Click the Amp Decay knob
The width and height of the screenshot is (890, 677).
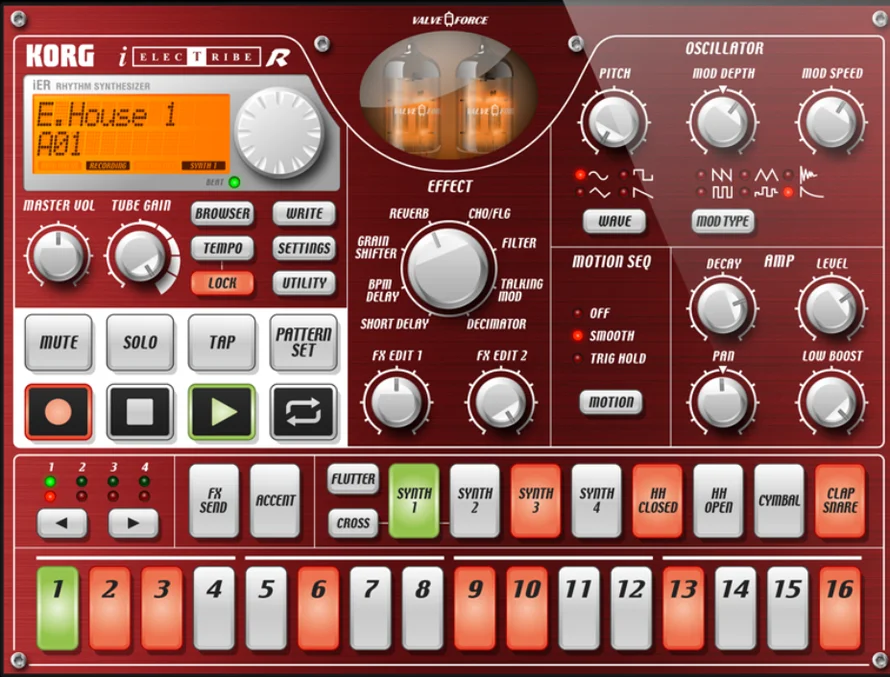click(723, 308)
